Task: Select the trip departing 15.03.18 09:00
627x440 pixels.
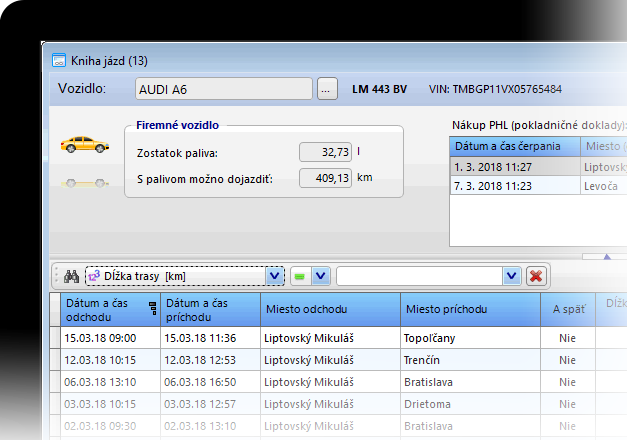Action: (110, 338)
